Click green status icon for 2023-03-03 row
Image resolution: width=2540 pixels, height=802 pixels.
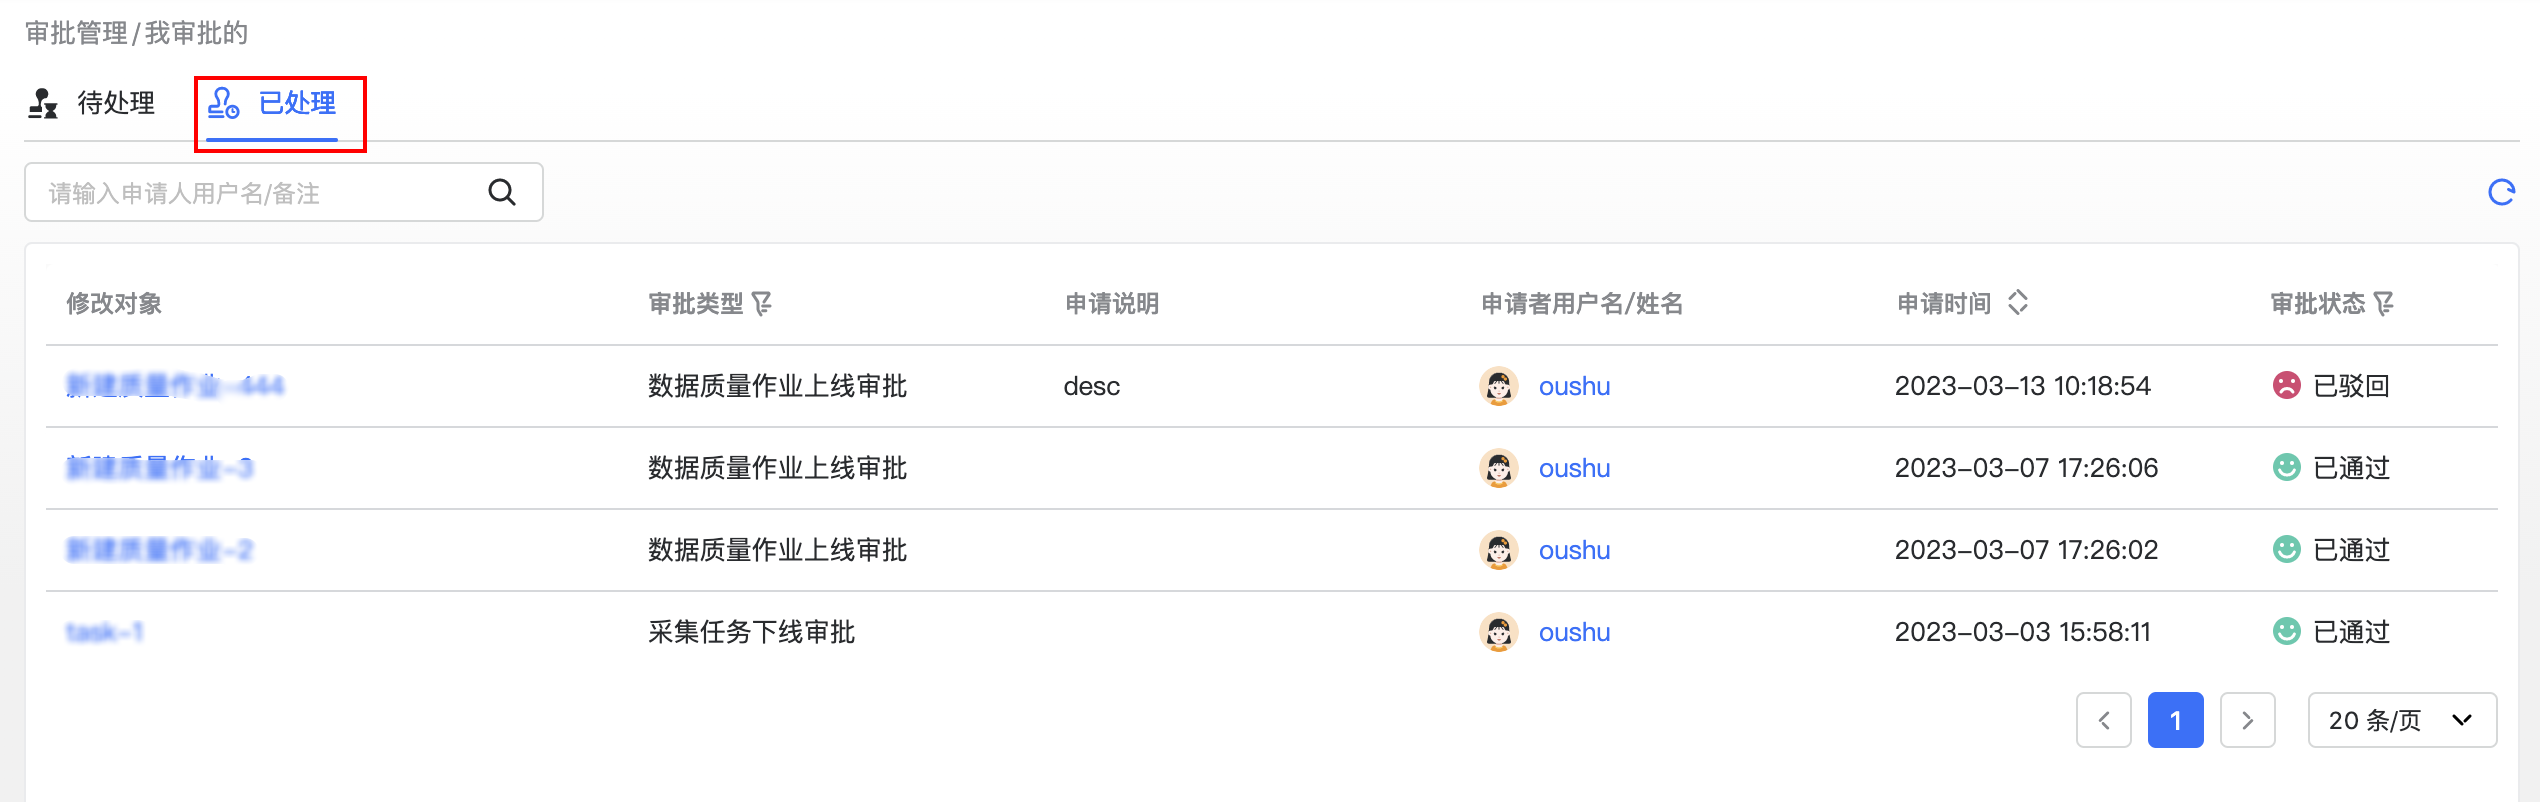tap(2286, 632)
